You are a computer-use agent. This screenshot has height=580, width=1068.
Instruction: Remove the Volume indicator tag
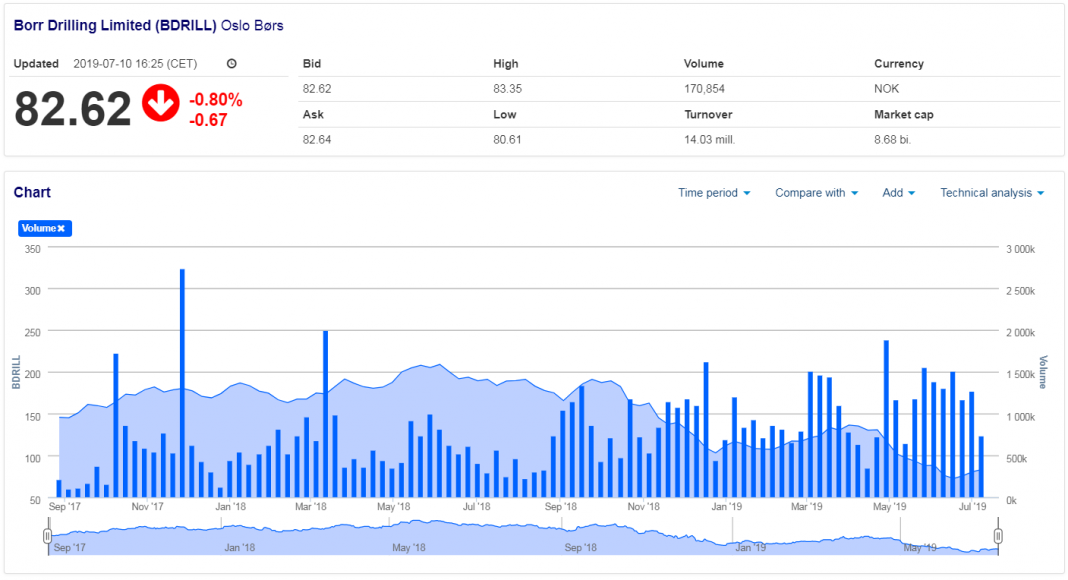click(61, 229)
